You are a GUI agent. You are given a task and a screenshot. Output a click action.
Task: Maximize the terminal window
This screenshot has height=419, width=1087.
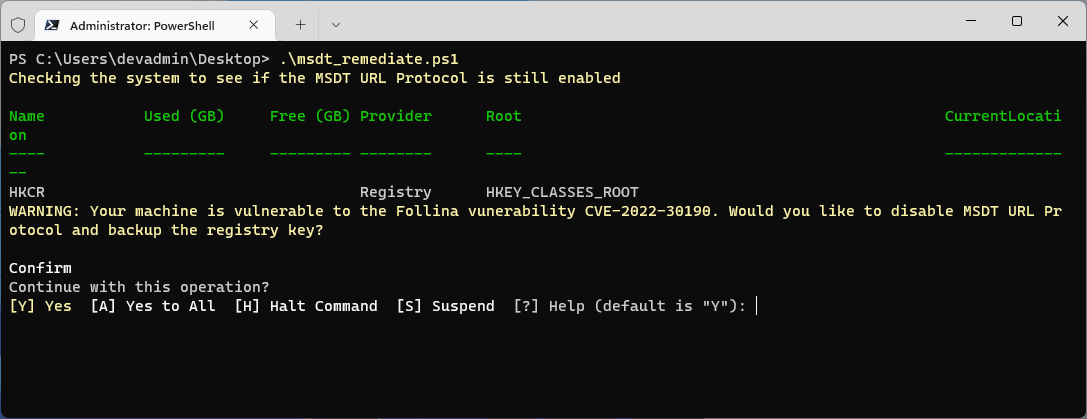point(1016,21)
